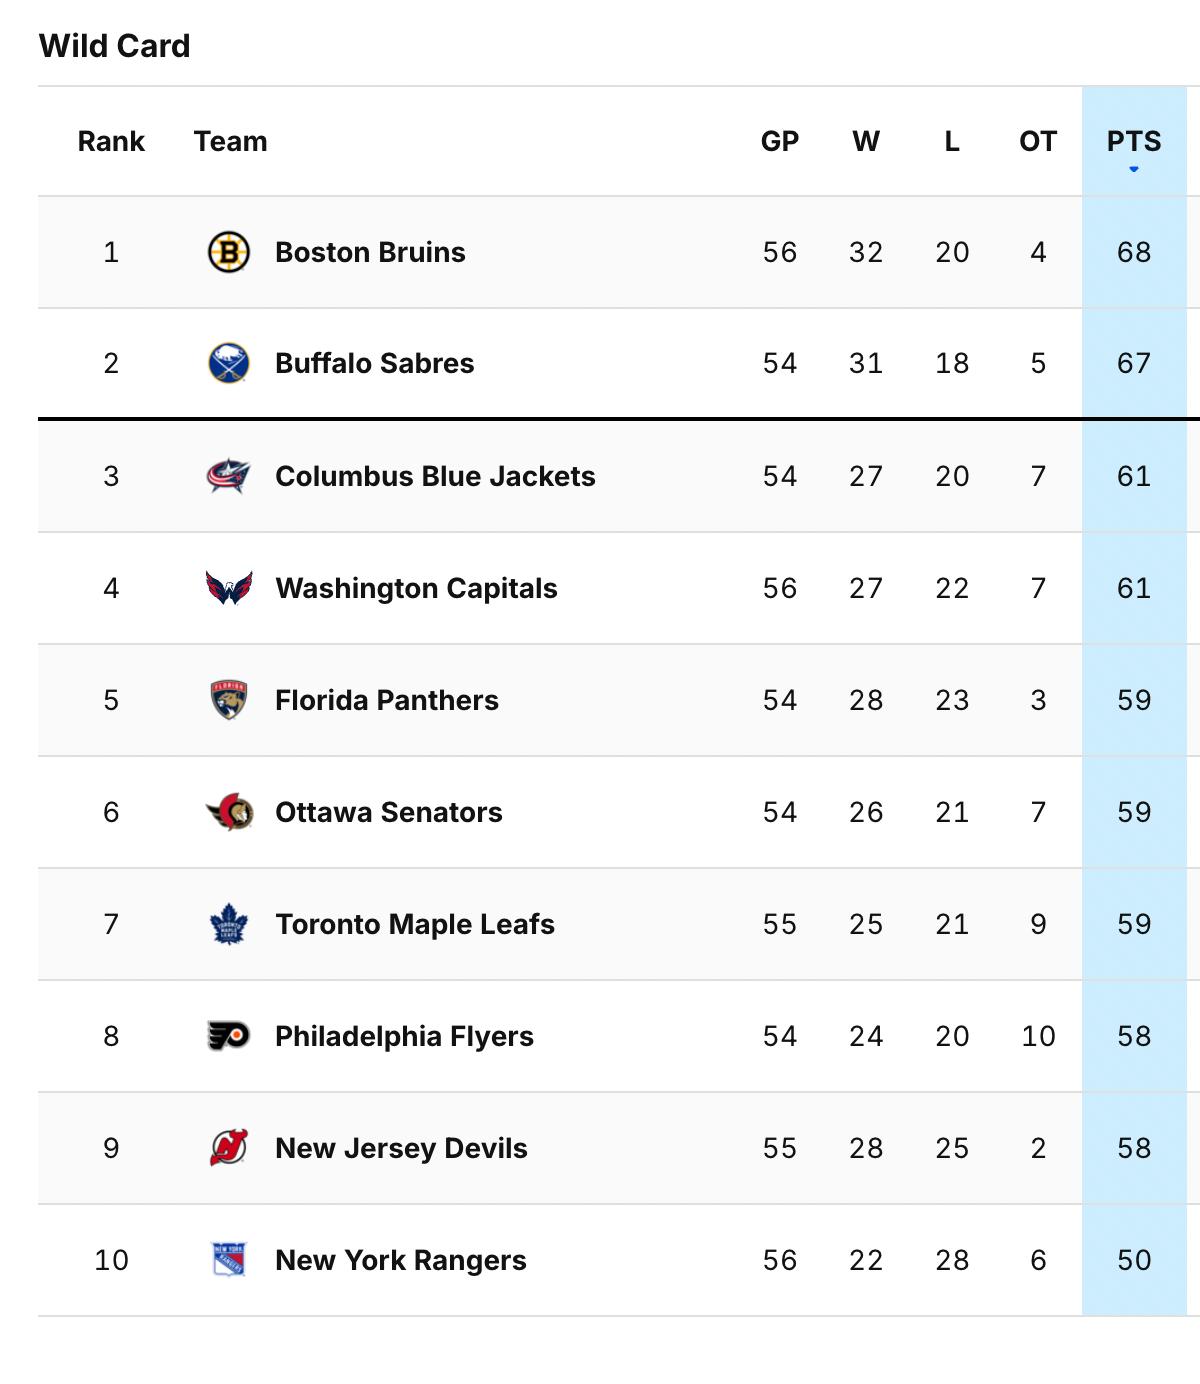Click the Philadelphia Flyers logo
Screen dimensions: 1200x1384
pyautogui.click(x=229, y=1036)
